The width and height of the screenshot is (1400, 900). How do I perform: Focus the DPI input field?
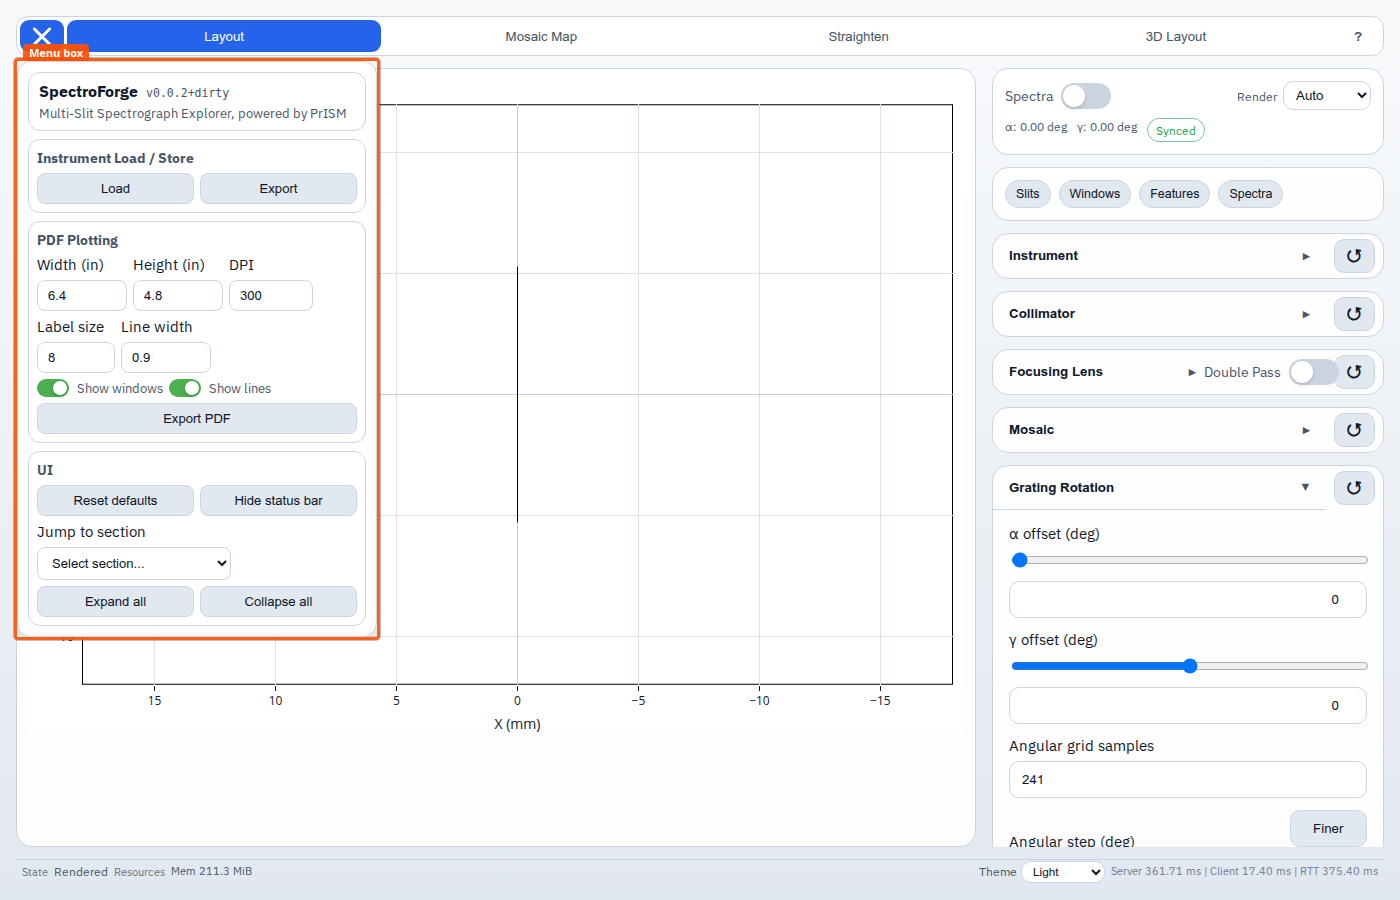tap(271, 296)
